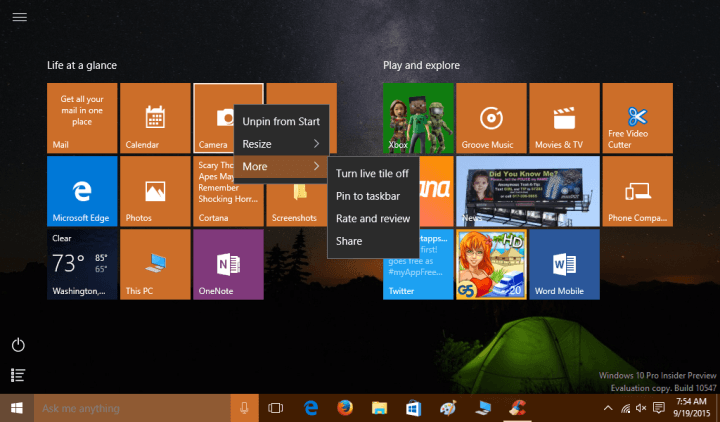Screen dimensions: 720x422
Task: Open the network status tray icon
Action: tap(625, 408)
